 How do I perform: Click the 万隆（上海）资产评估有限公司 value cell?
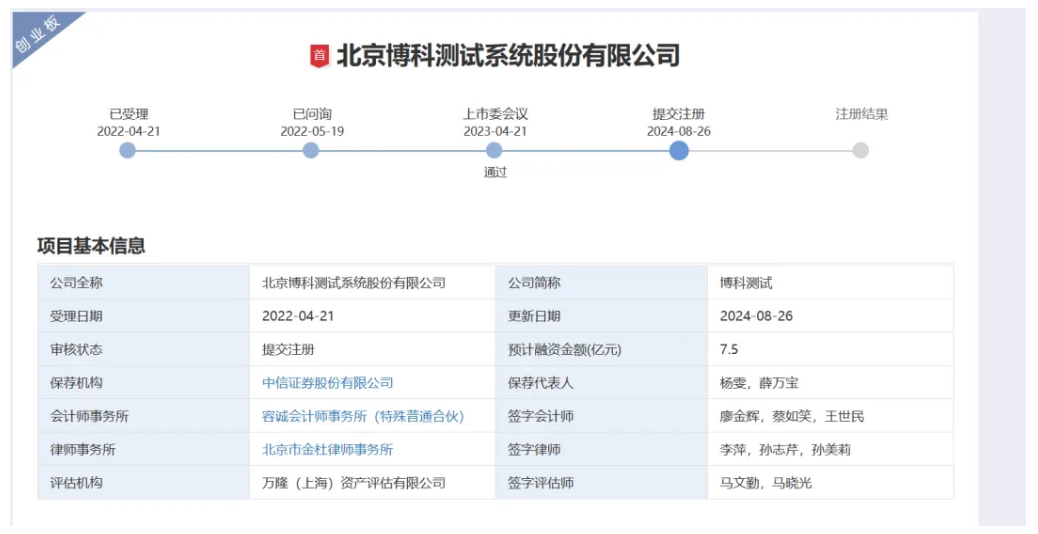372,482
